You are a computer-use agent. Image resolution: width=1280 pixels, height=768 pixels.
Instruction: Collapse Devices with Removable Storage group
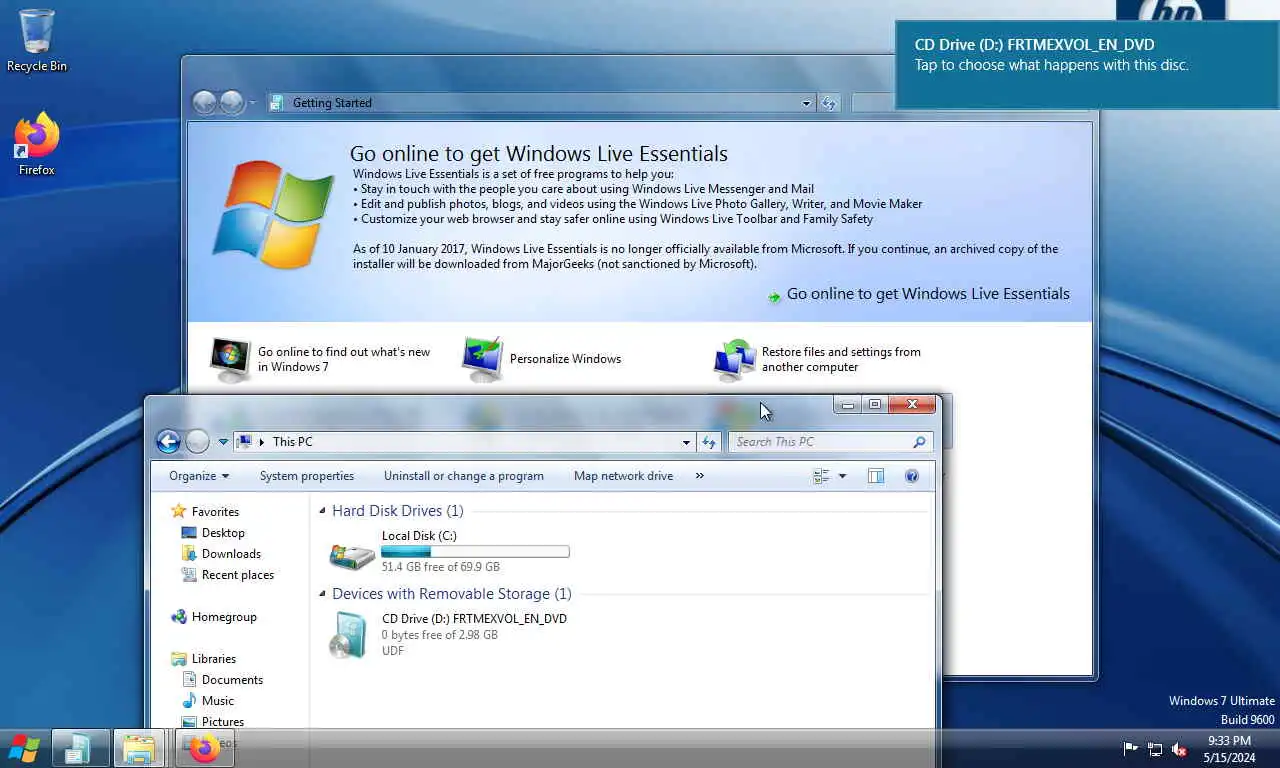322,594
